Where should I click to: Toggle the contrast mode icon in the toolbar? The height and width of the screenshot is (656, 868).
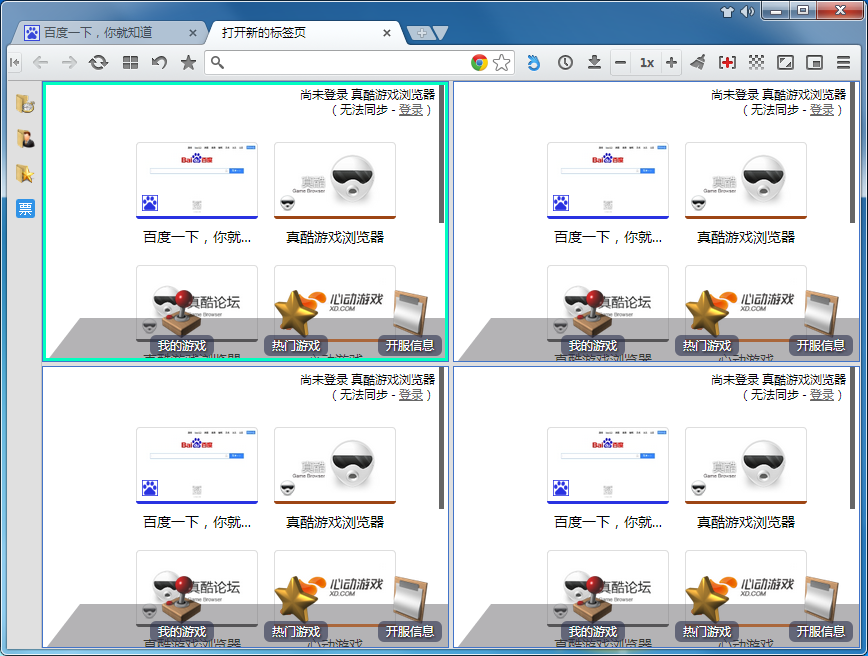coord(785,62)
